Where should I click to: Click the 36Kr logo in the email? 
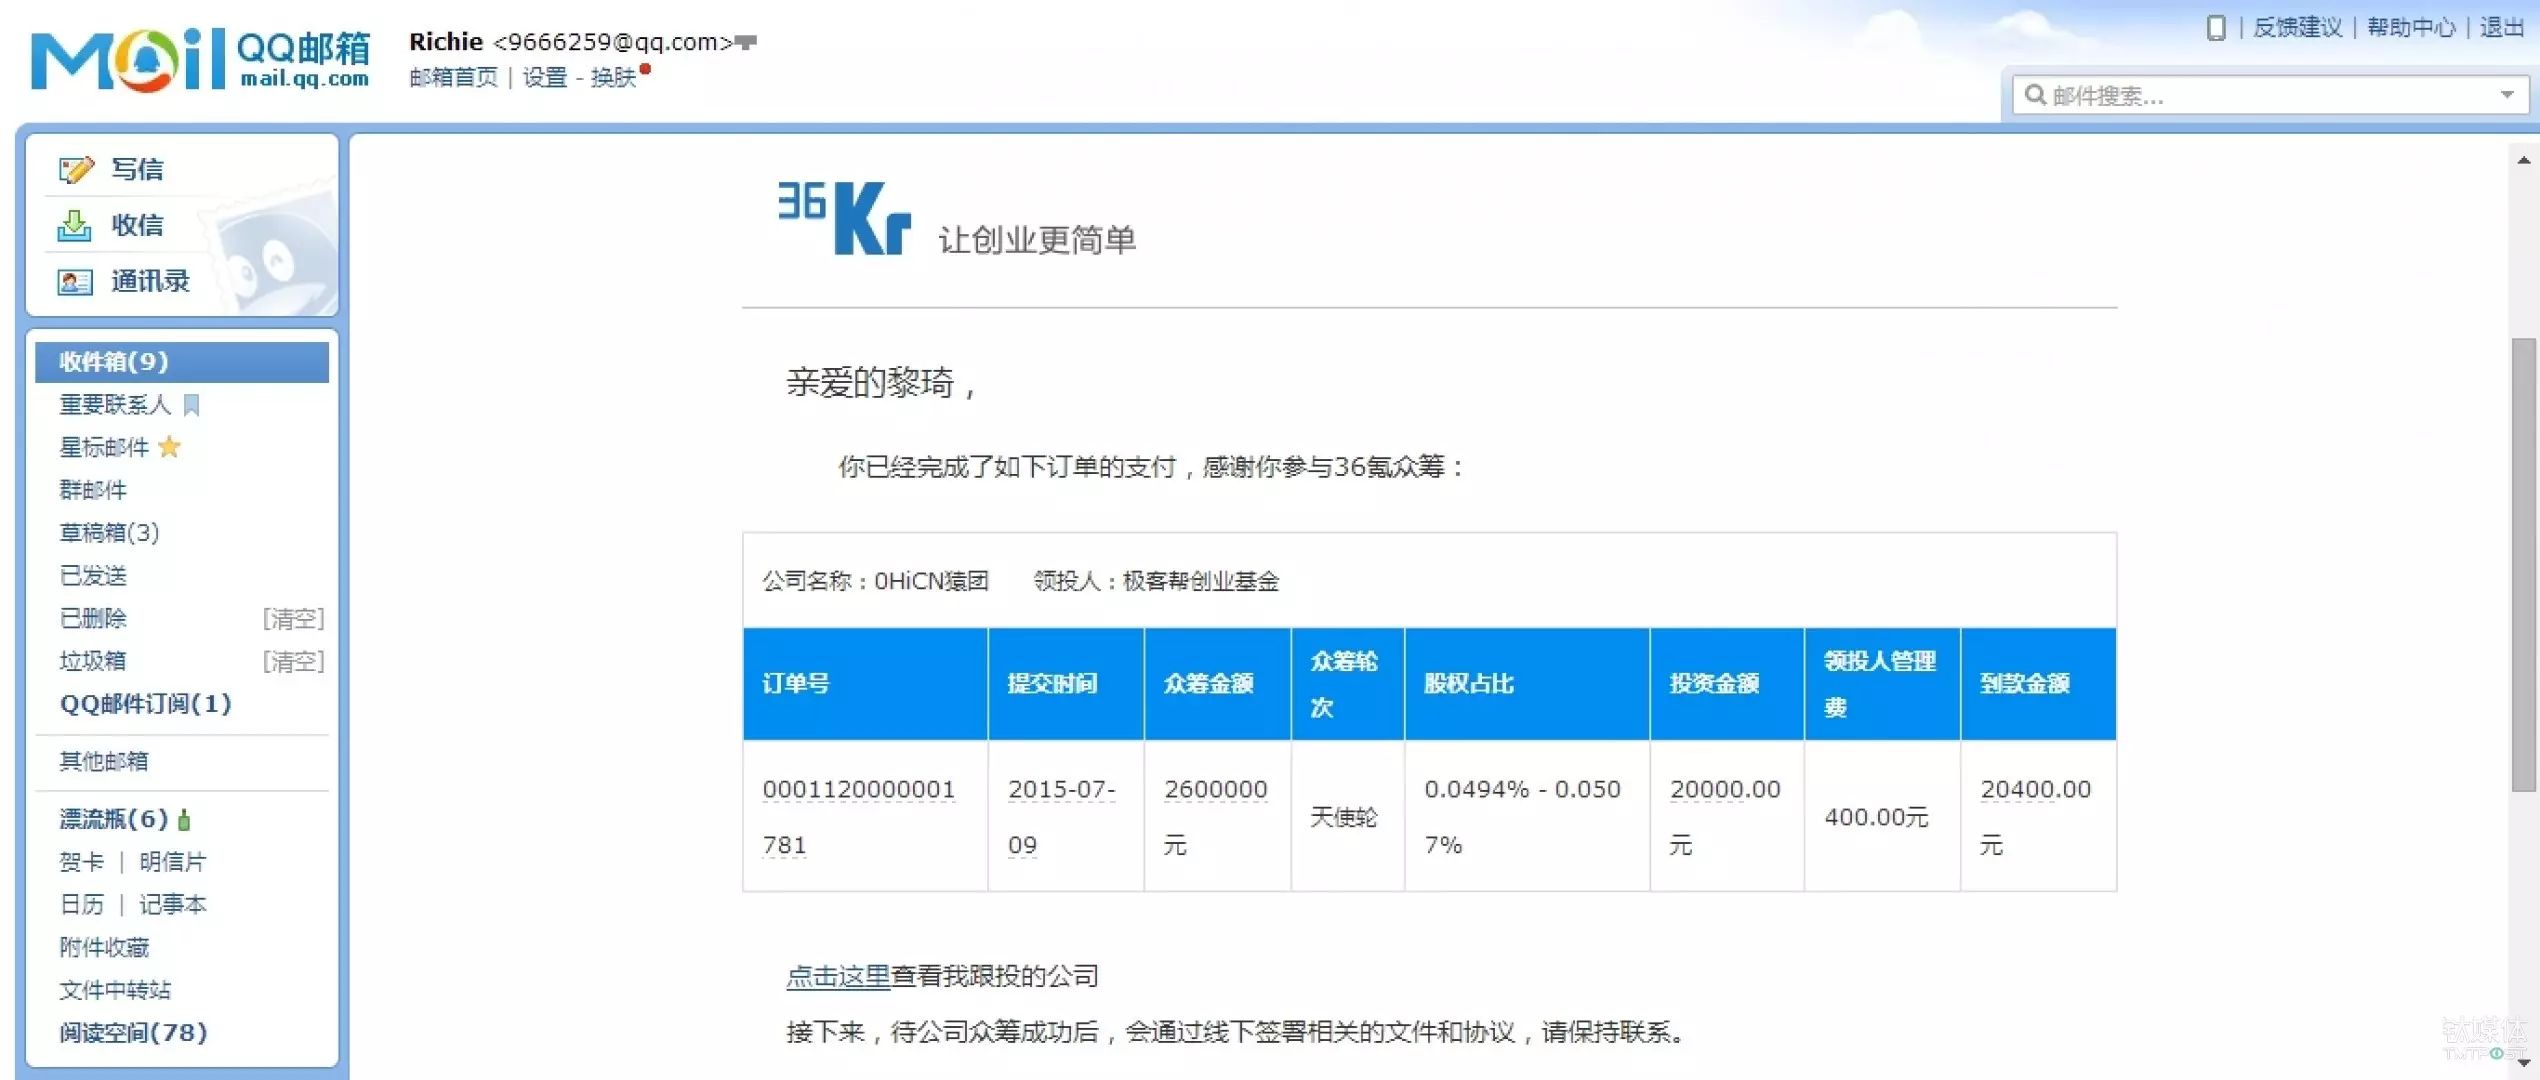(x=845, y=218)
